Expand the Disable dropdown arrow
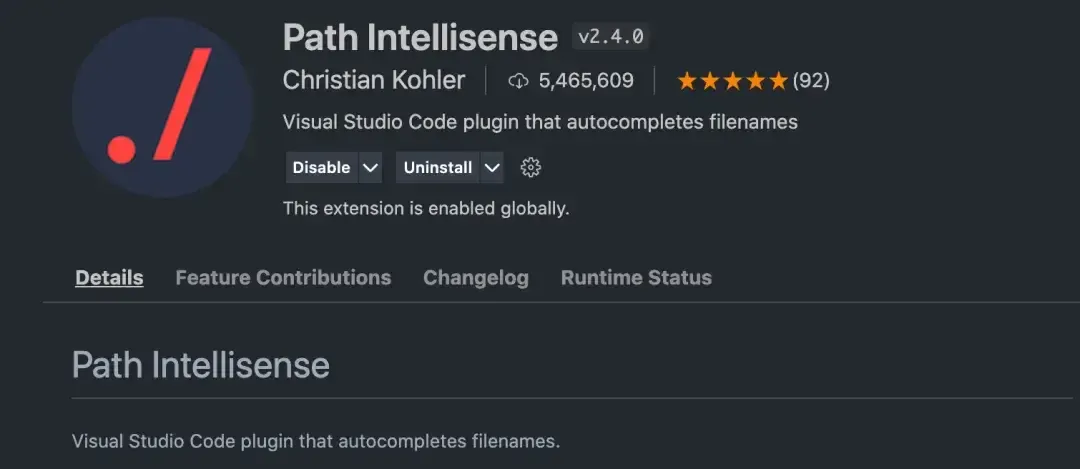Screen dimensions: 1080x469 370,168
